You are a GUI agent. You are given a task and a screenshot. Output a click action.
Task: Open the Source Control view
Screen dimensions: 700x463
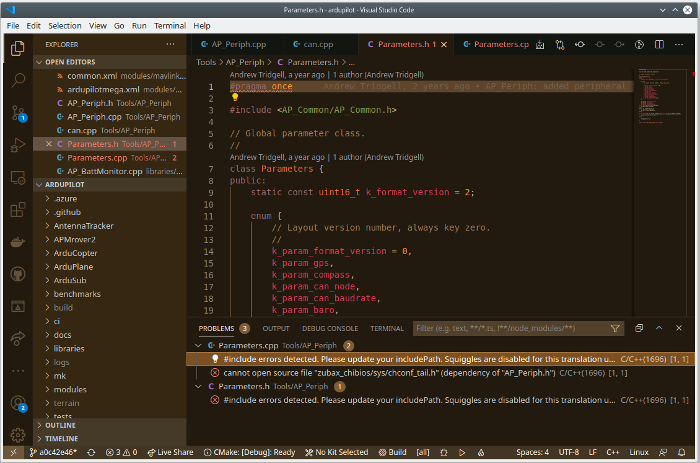tap(18, 113)
